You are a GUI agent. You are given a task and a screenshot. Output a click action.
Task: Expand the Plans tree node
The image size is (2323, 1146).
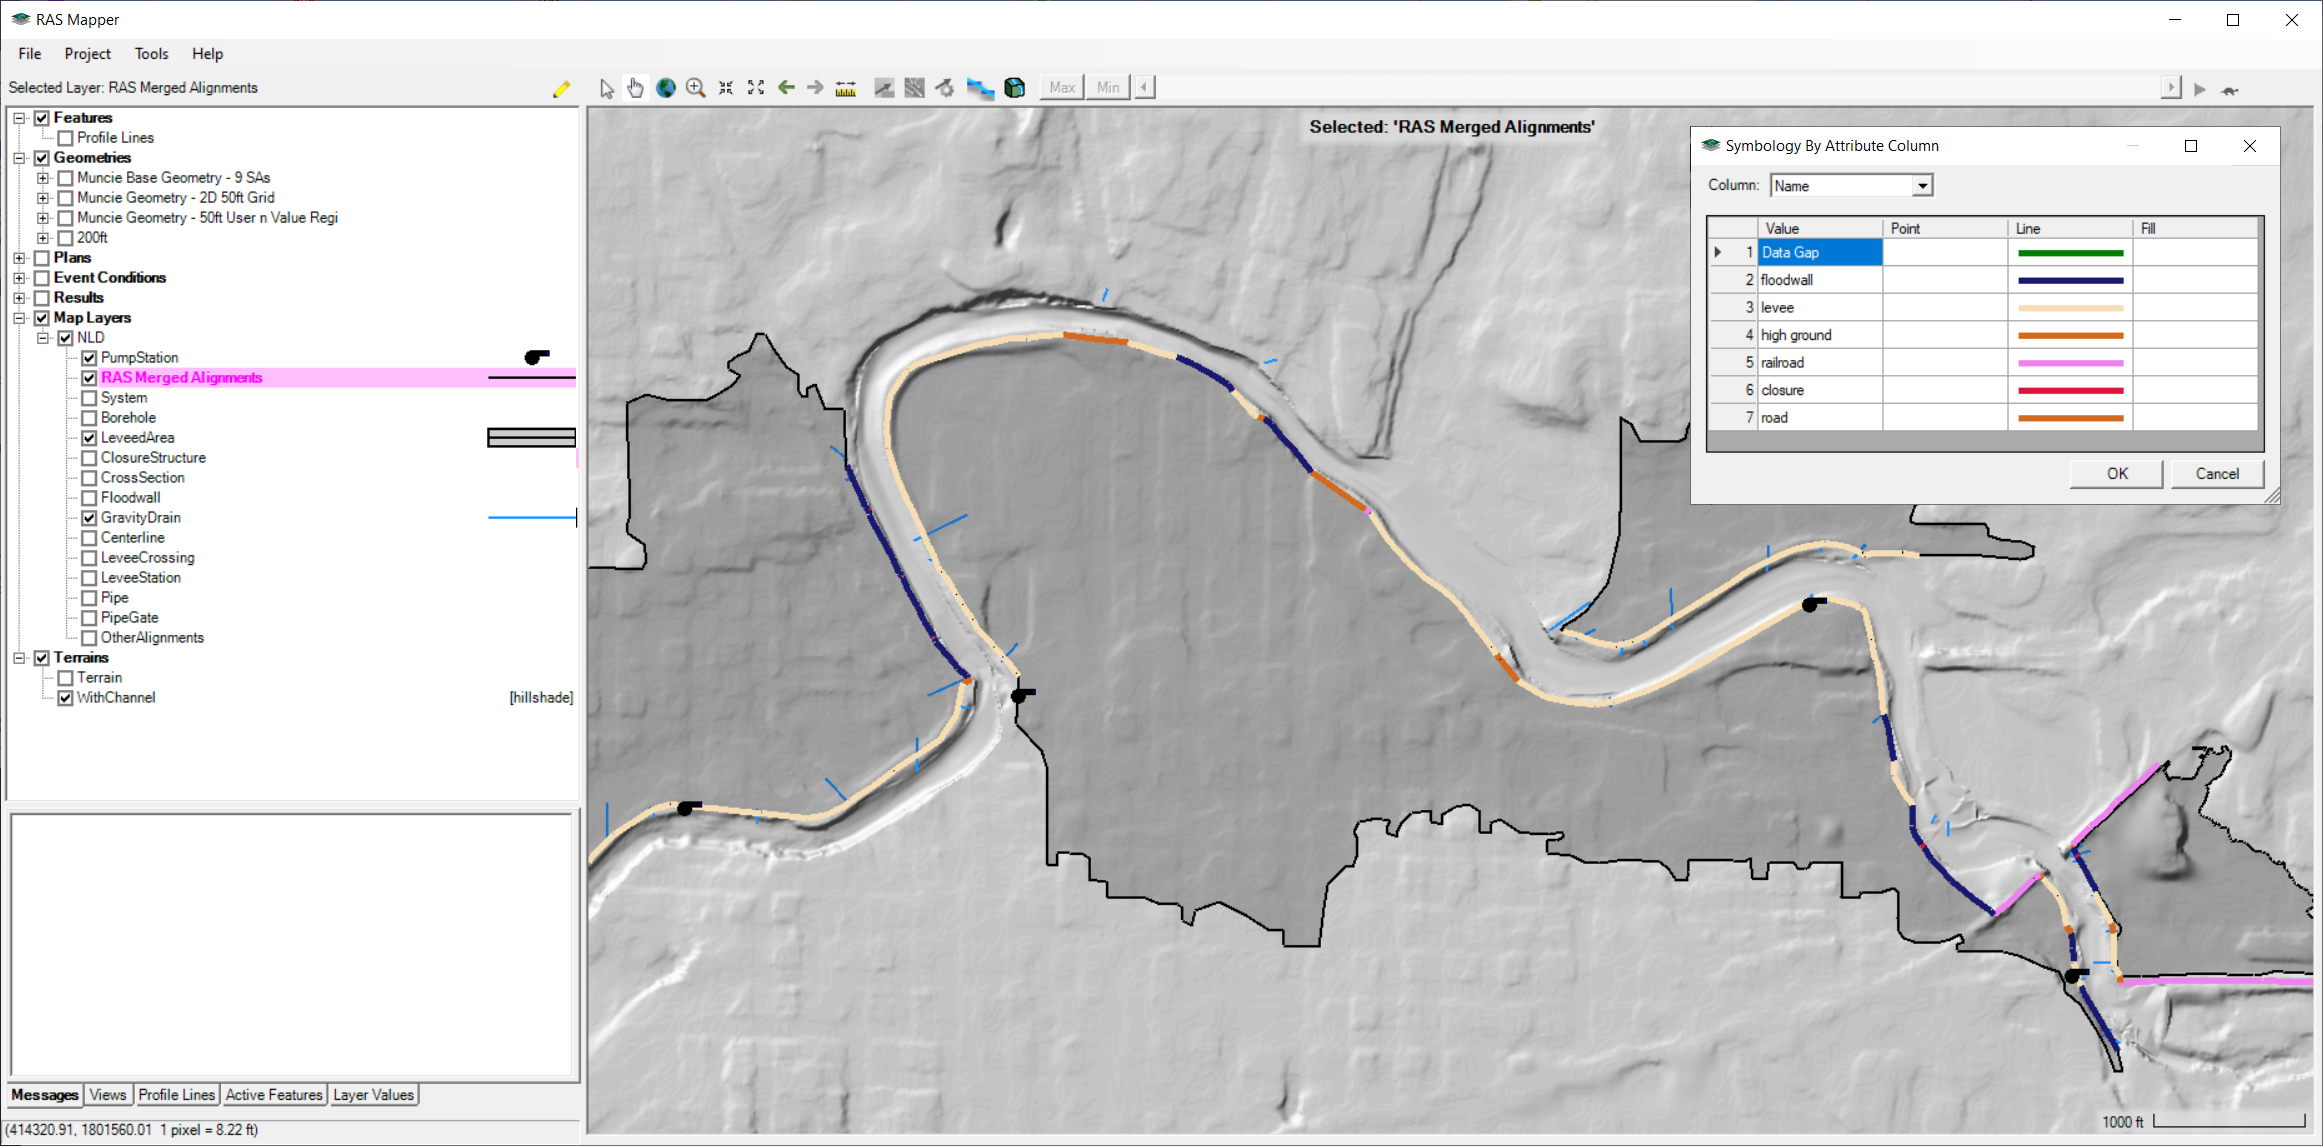coord(19,258)
